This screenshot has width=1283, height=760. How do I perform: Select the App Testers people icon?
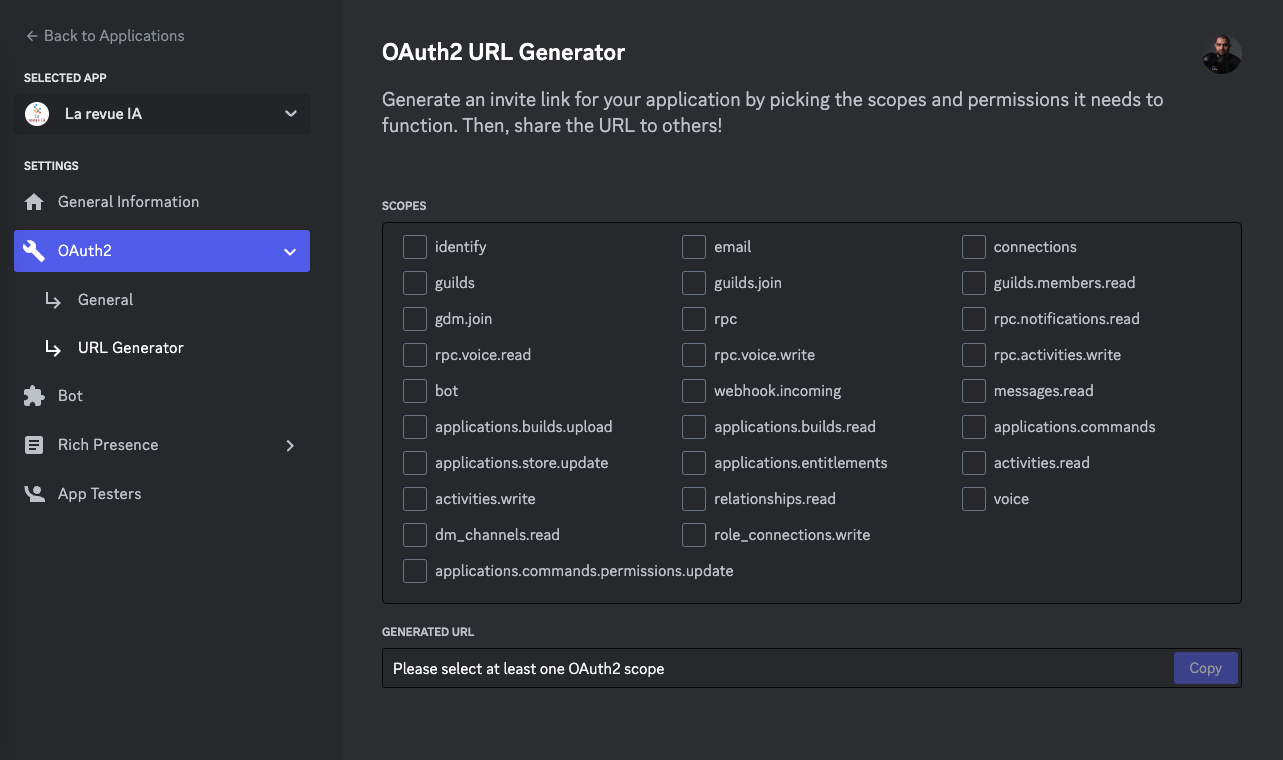click(35, 493)
